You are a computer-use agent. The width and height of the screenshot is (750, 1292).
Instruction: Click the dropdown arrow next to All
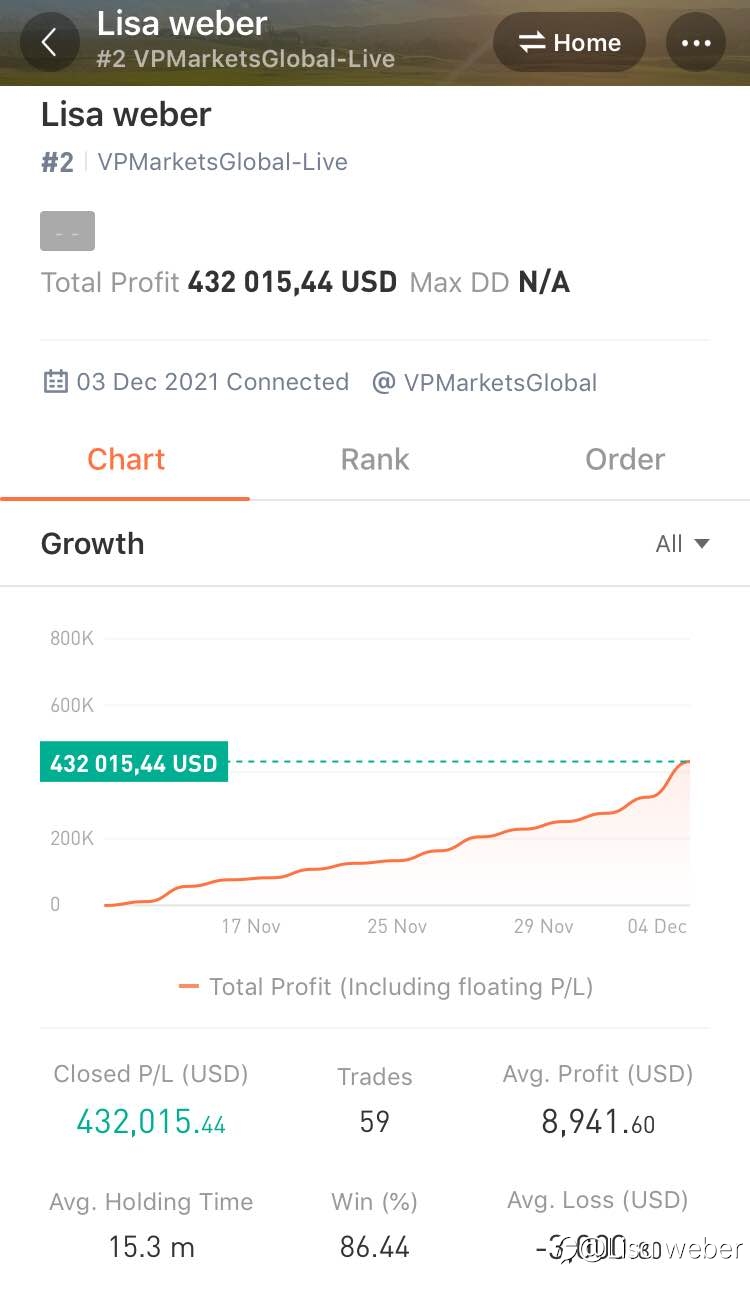[x=701, y=544]
